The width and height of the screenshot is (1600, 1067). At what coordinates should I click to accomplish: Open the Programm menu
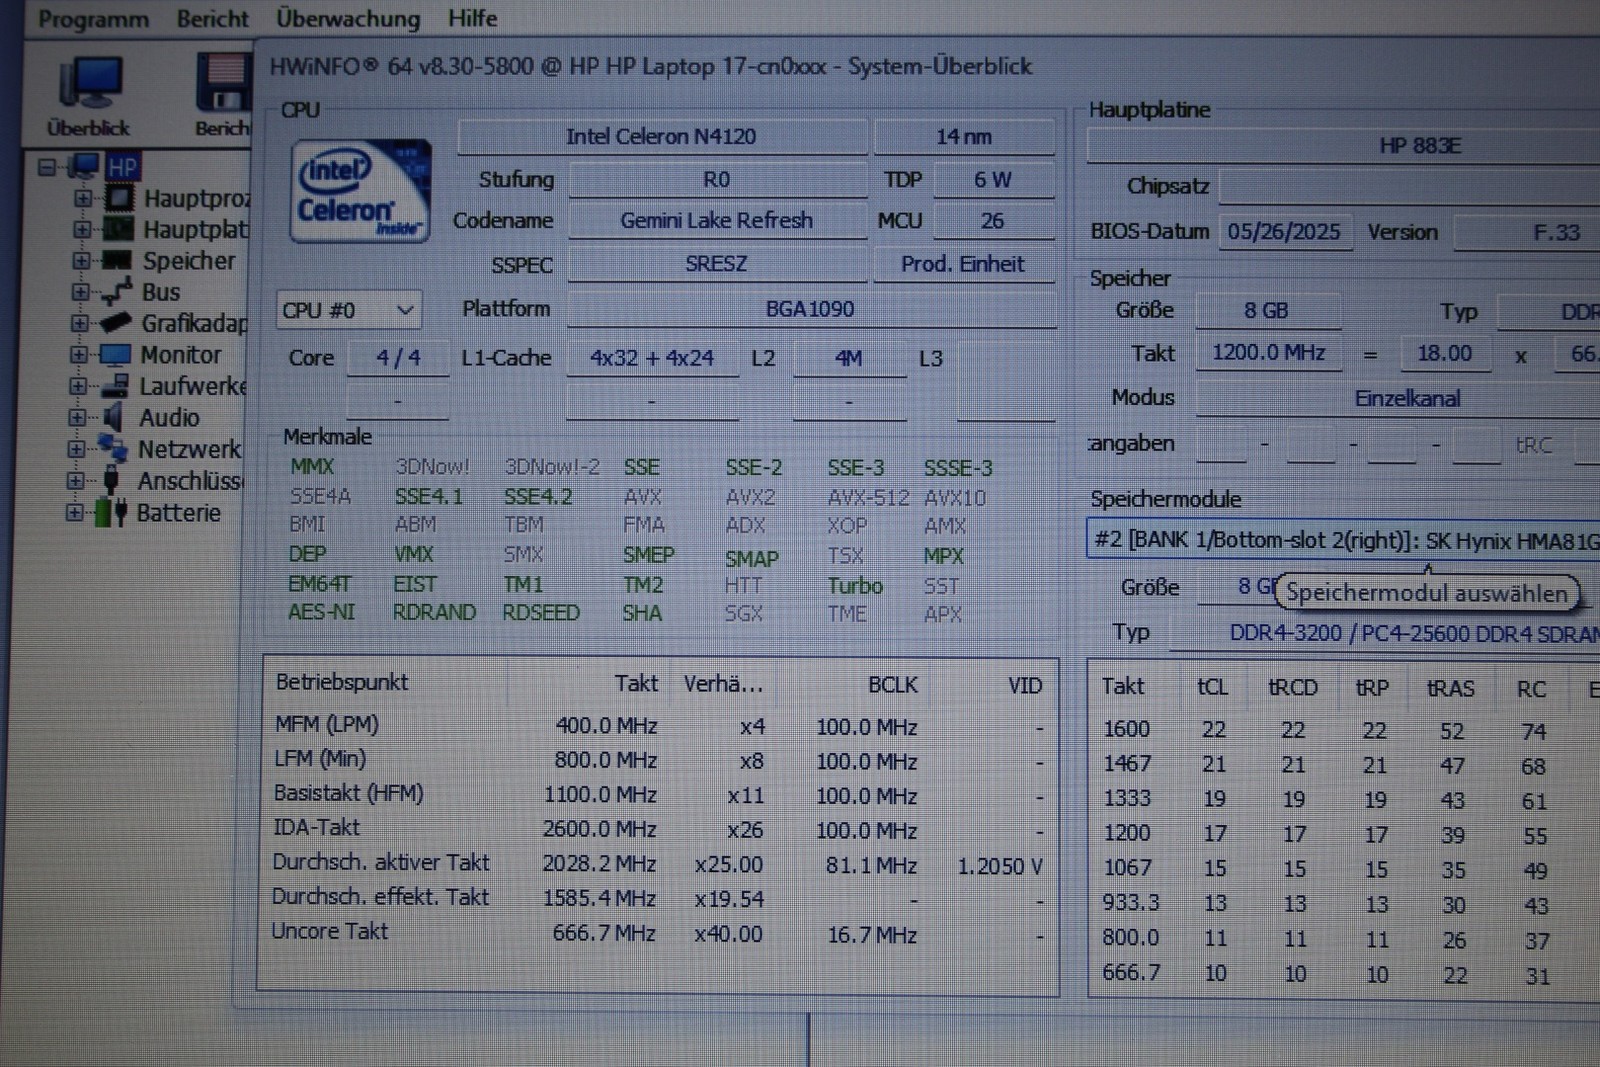pyautogui.click(x=93, y=19)
